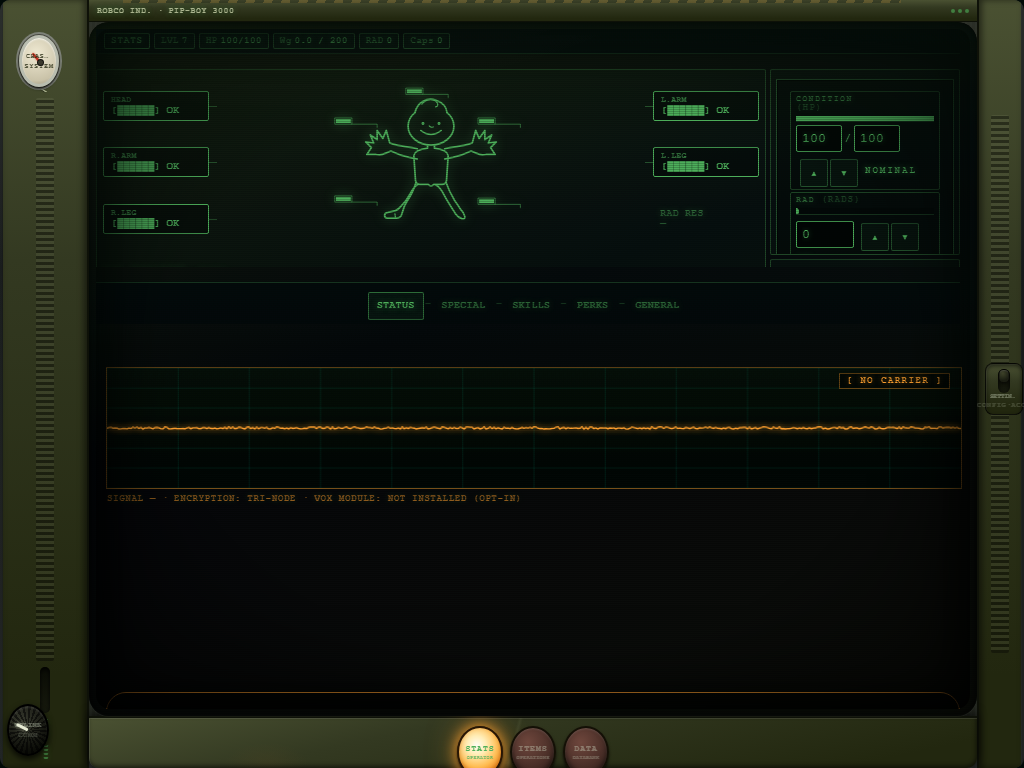Click the limb marker by Vault Boy's raised left hand
Viewport: 1024px width, 768px height.
(487, 121)
